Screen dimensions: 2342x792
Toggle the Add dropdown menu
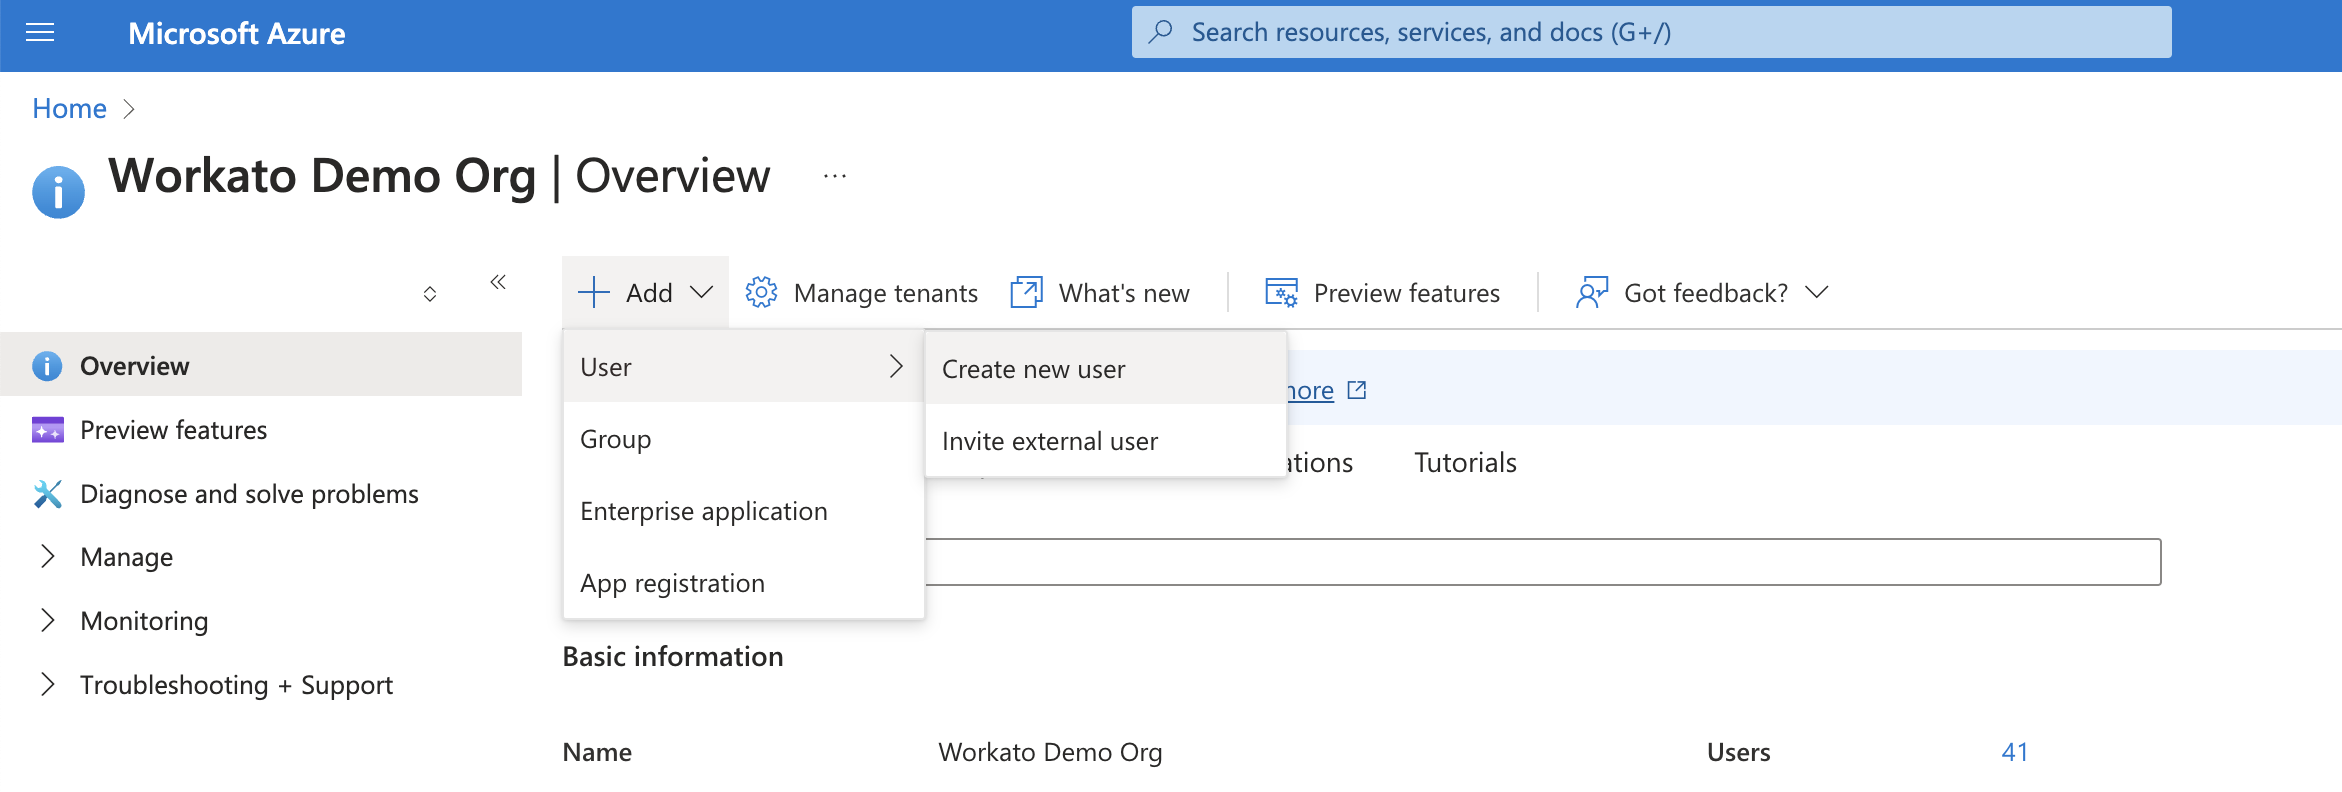point(646,293)
